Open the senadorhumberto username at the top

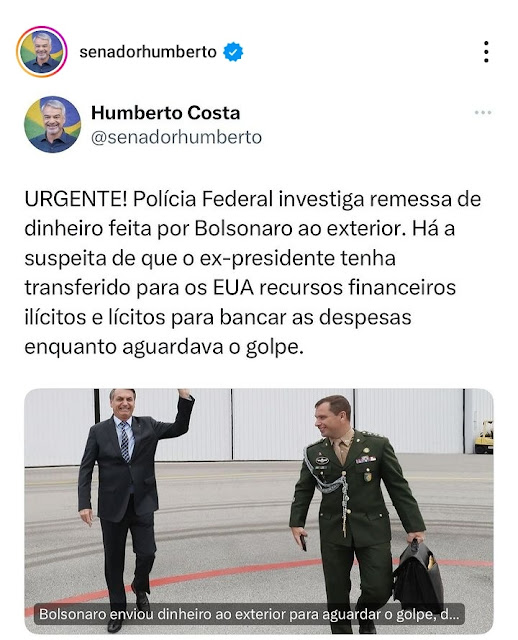(148, 52)
